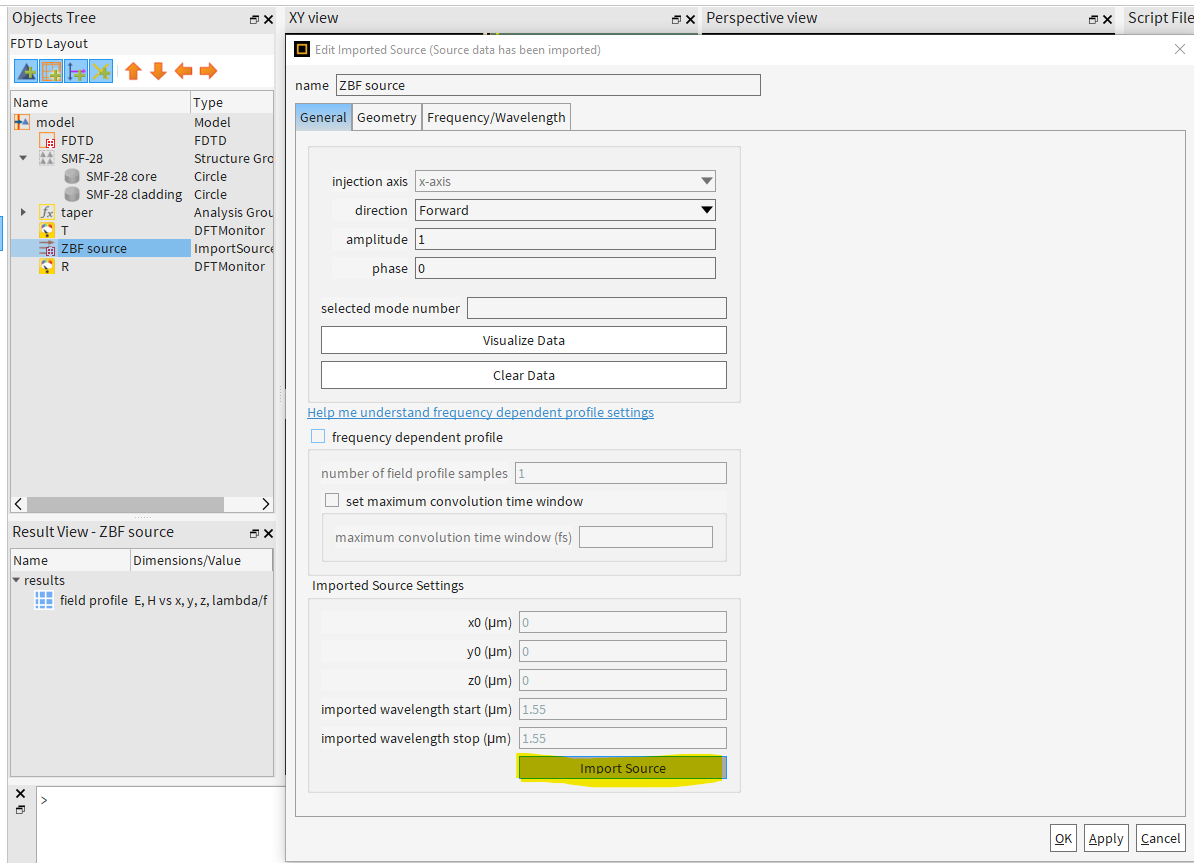The width and height of the screenshot is (1194, 863).
Task: Click the taper analysis group fx icon
Action: pos(46,212)
